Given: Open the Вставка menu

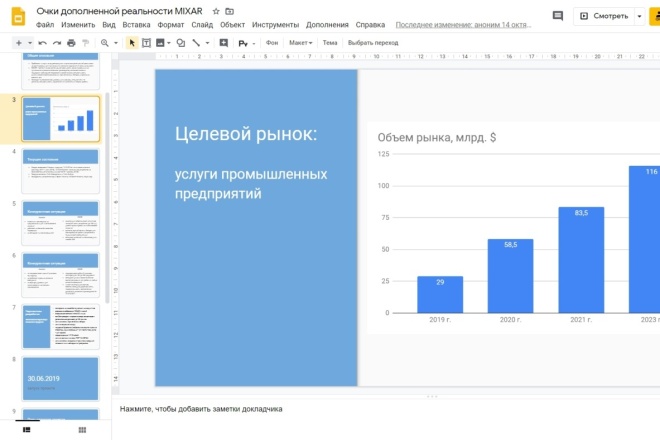Looking at the screenshot, I should tap(136, 25).
